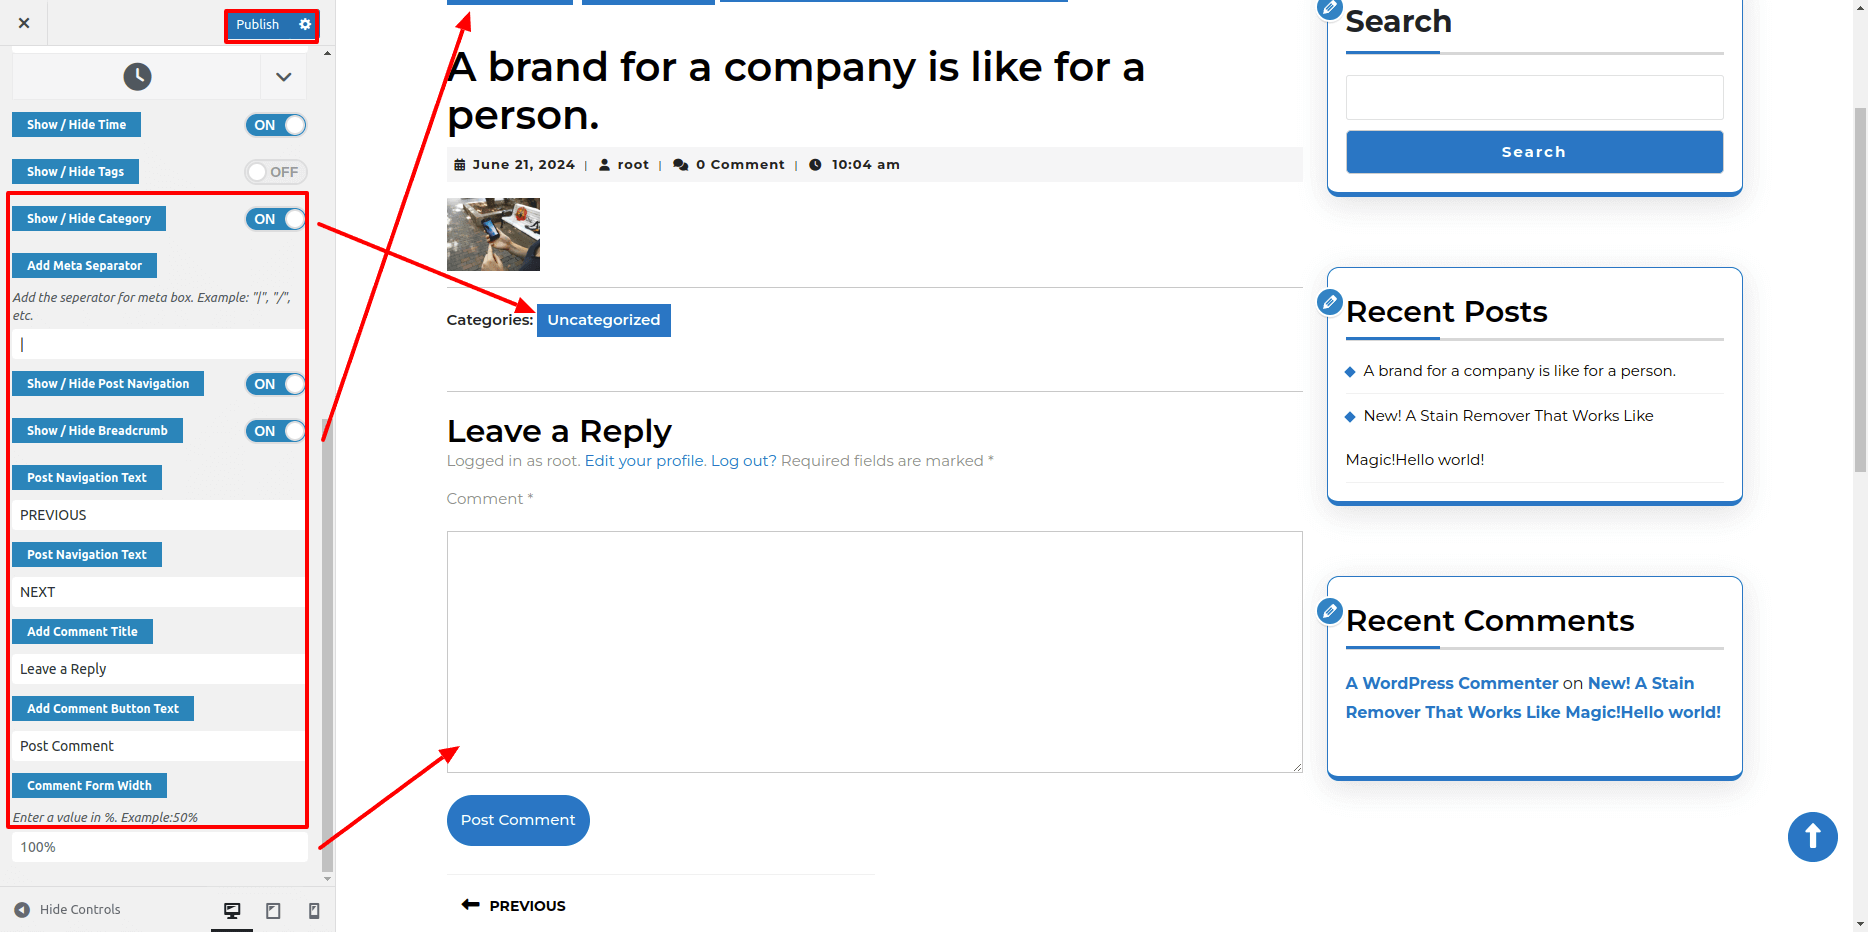Open the Edit your profile link

click(x=645, y=461)
